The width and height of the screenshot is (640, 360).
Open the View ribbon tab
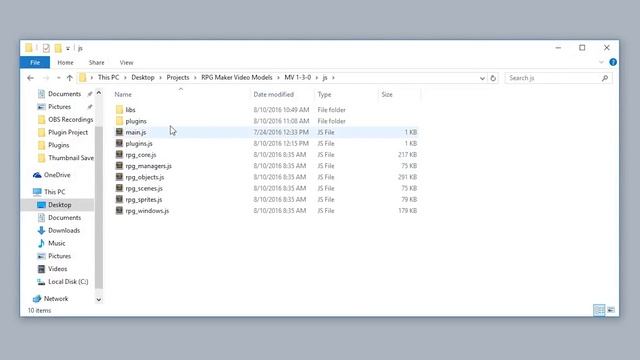point(126,62)
